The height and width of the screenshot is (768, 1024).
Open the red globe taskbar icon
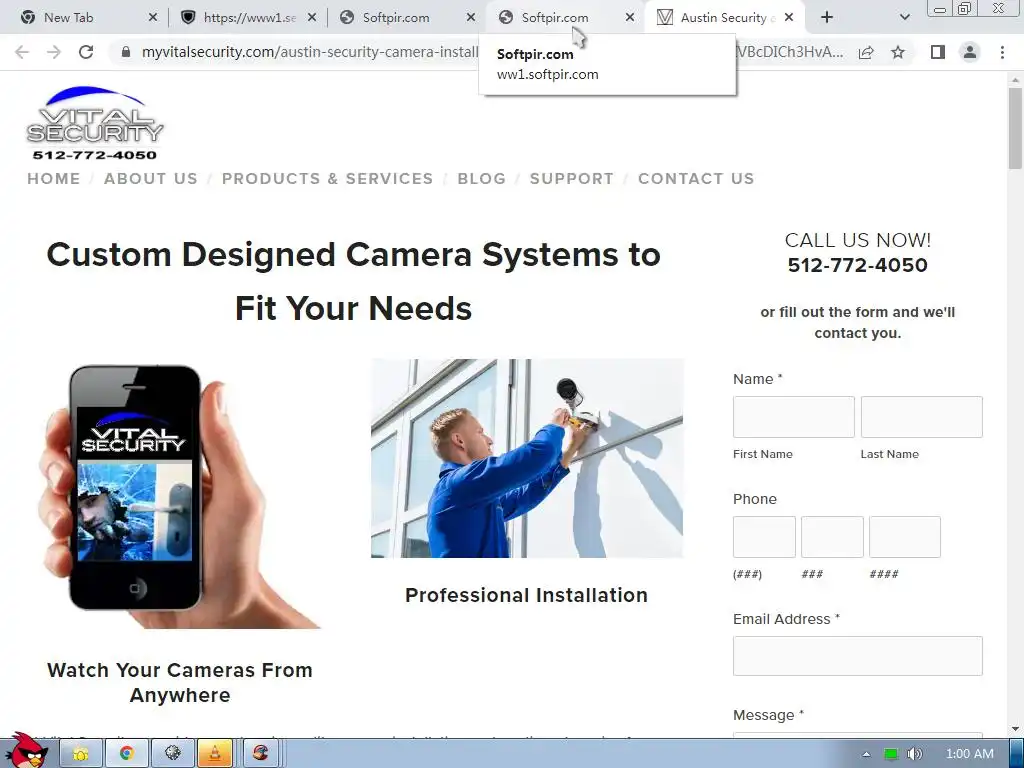click(261, 754)
